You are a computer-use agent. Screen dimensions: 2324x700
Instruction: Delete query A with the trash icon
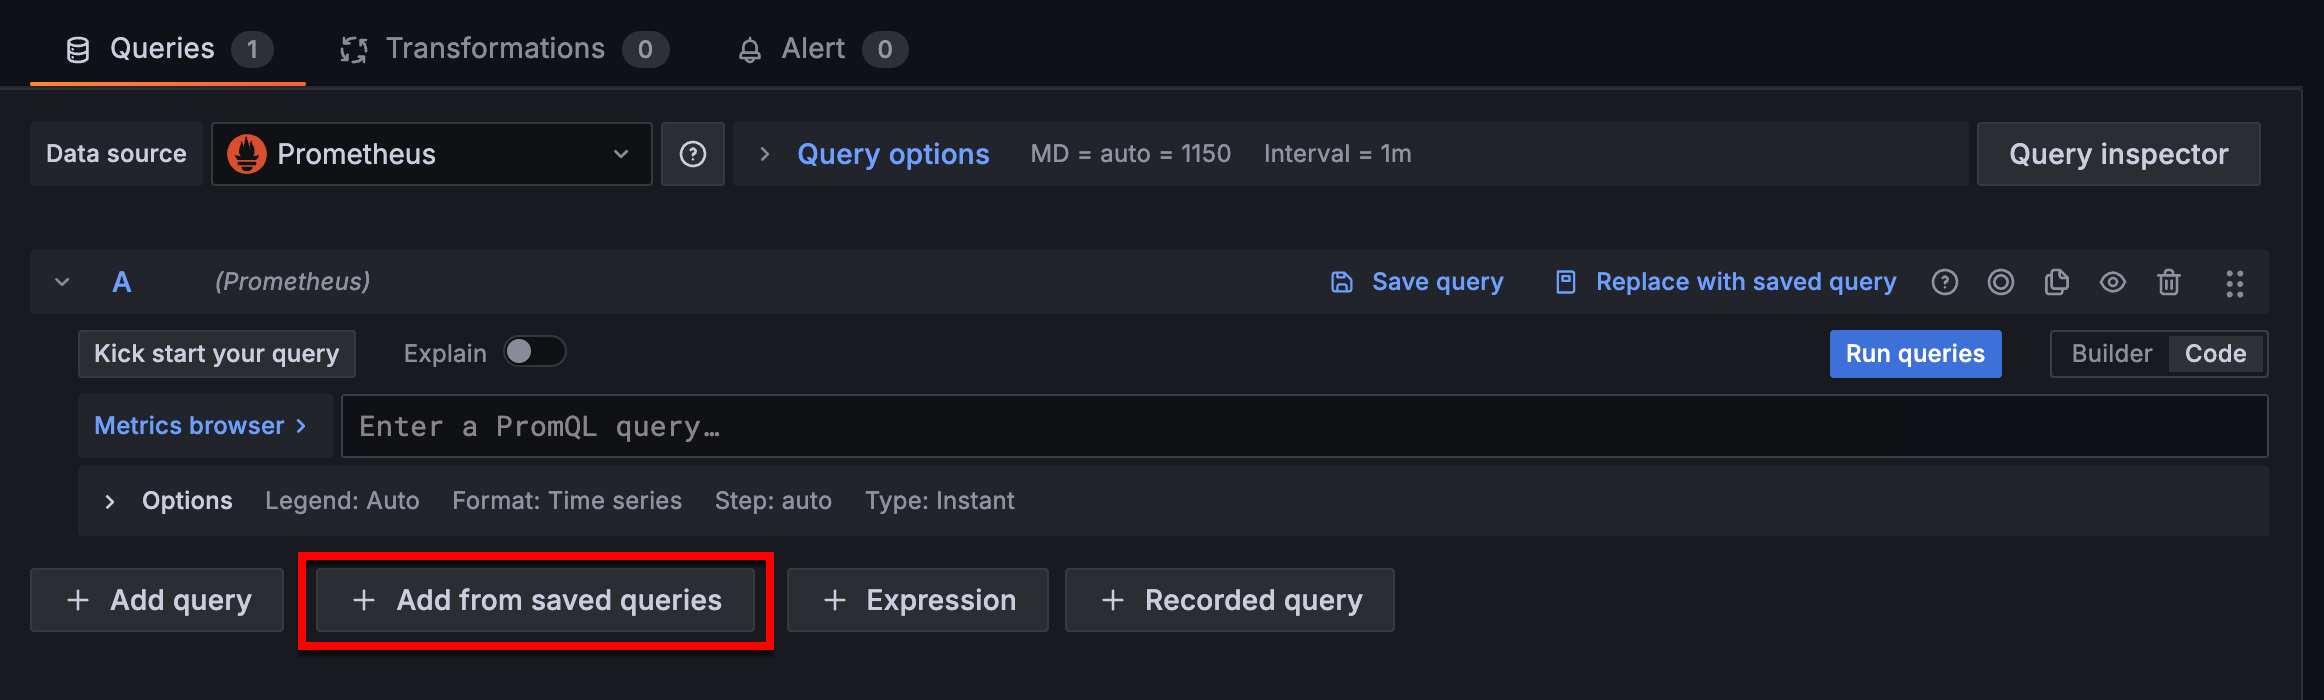(x=2169, y=282)
